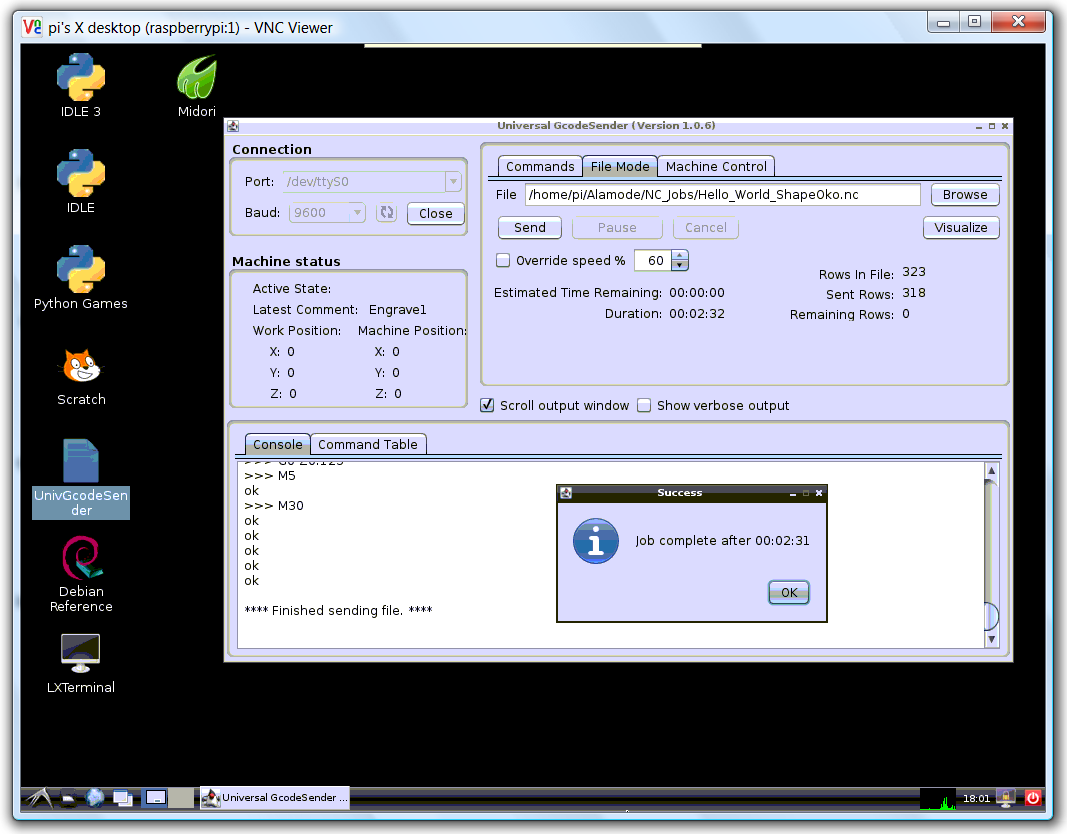The image size is (1067, 834).
Task: Click OK in the Success dialog
Action: [x=788, y=593]
